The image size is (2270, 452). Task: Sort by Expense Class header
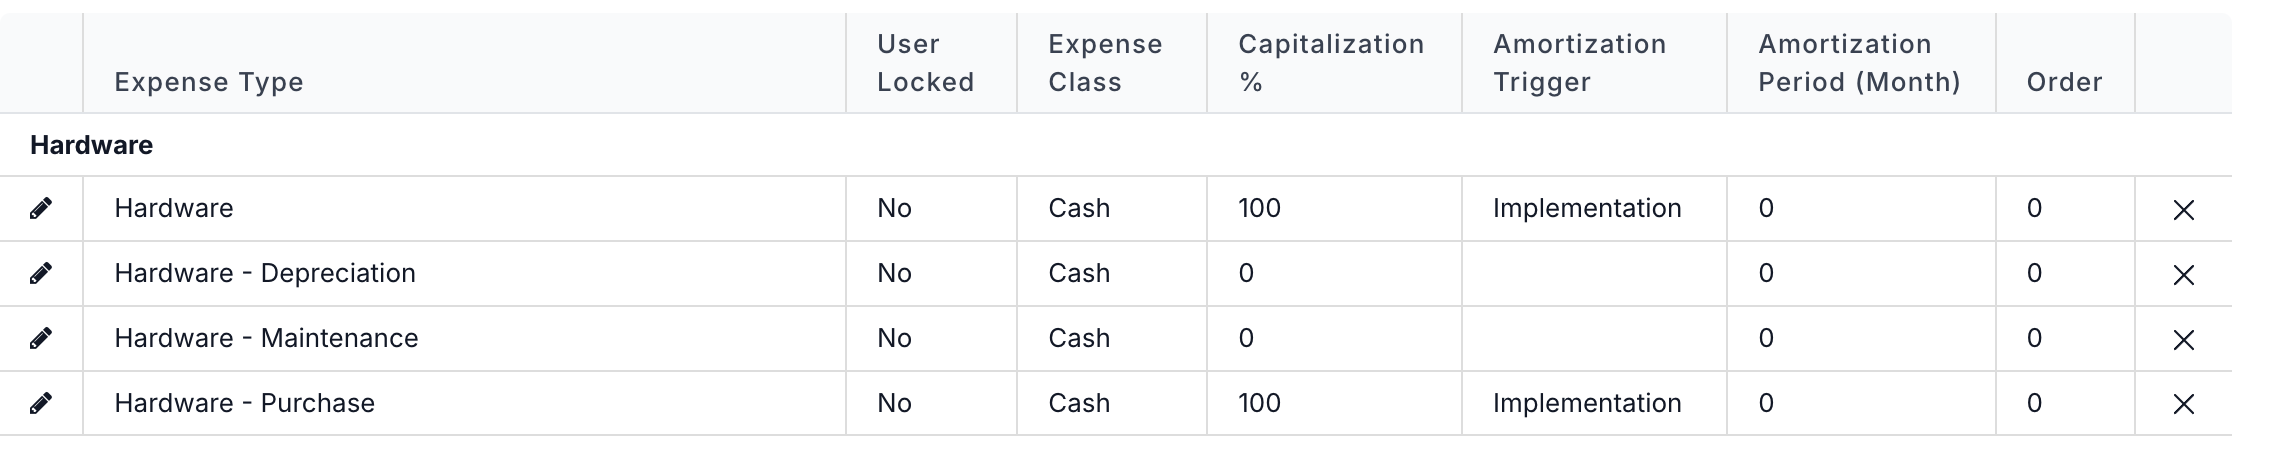1105,63
